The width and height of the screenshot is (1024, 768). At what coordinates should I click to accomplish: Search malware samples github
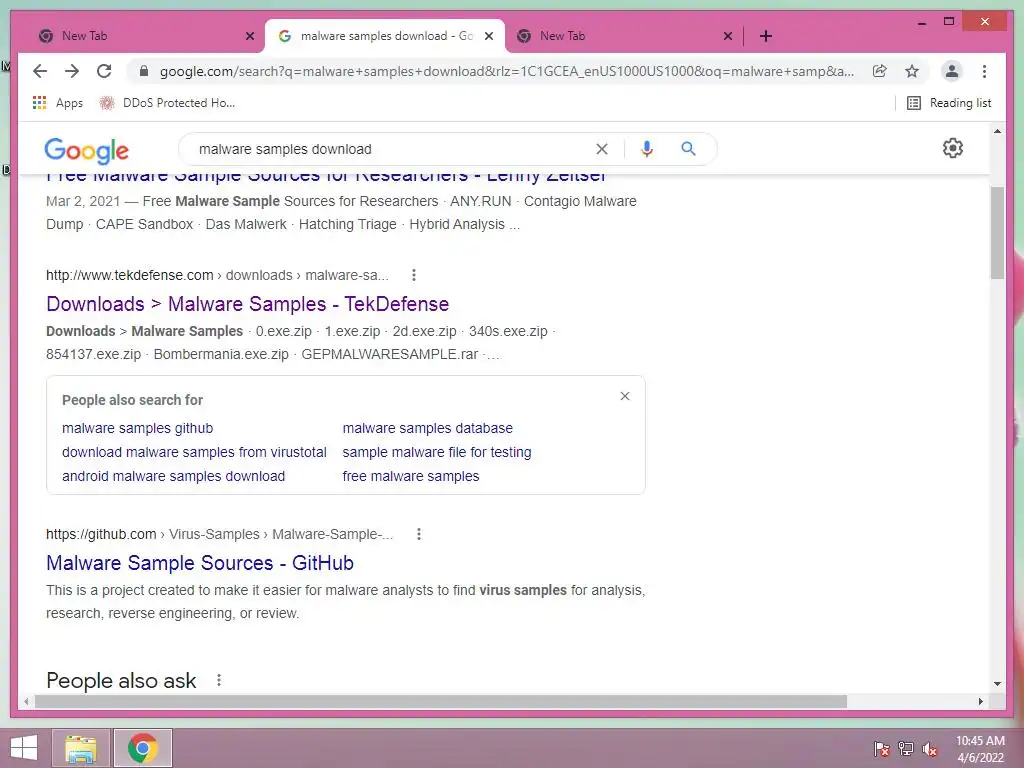(x=137, y=428)
